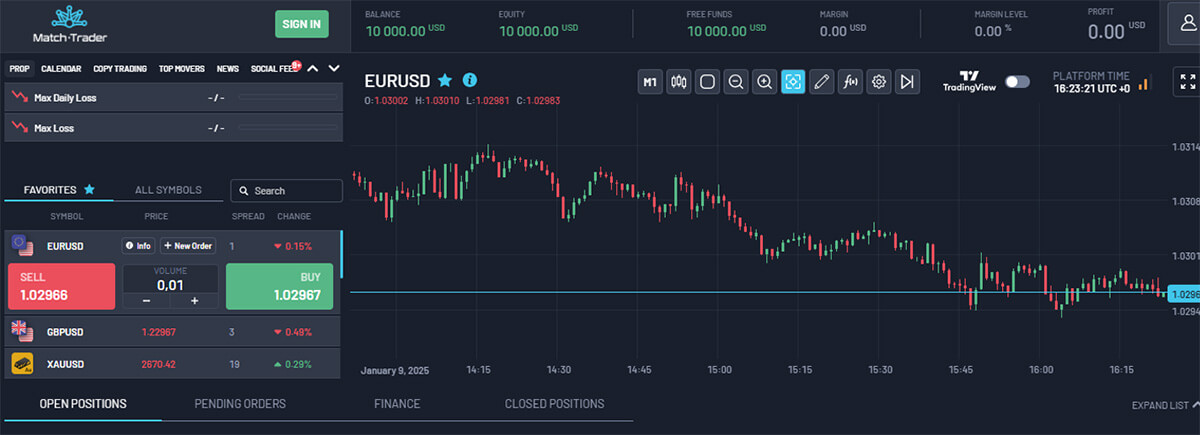Click the zoom in magnifier icon
Viewport: 1200px width, 435px height.
[764, 82]
